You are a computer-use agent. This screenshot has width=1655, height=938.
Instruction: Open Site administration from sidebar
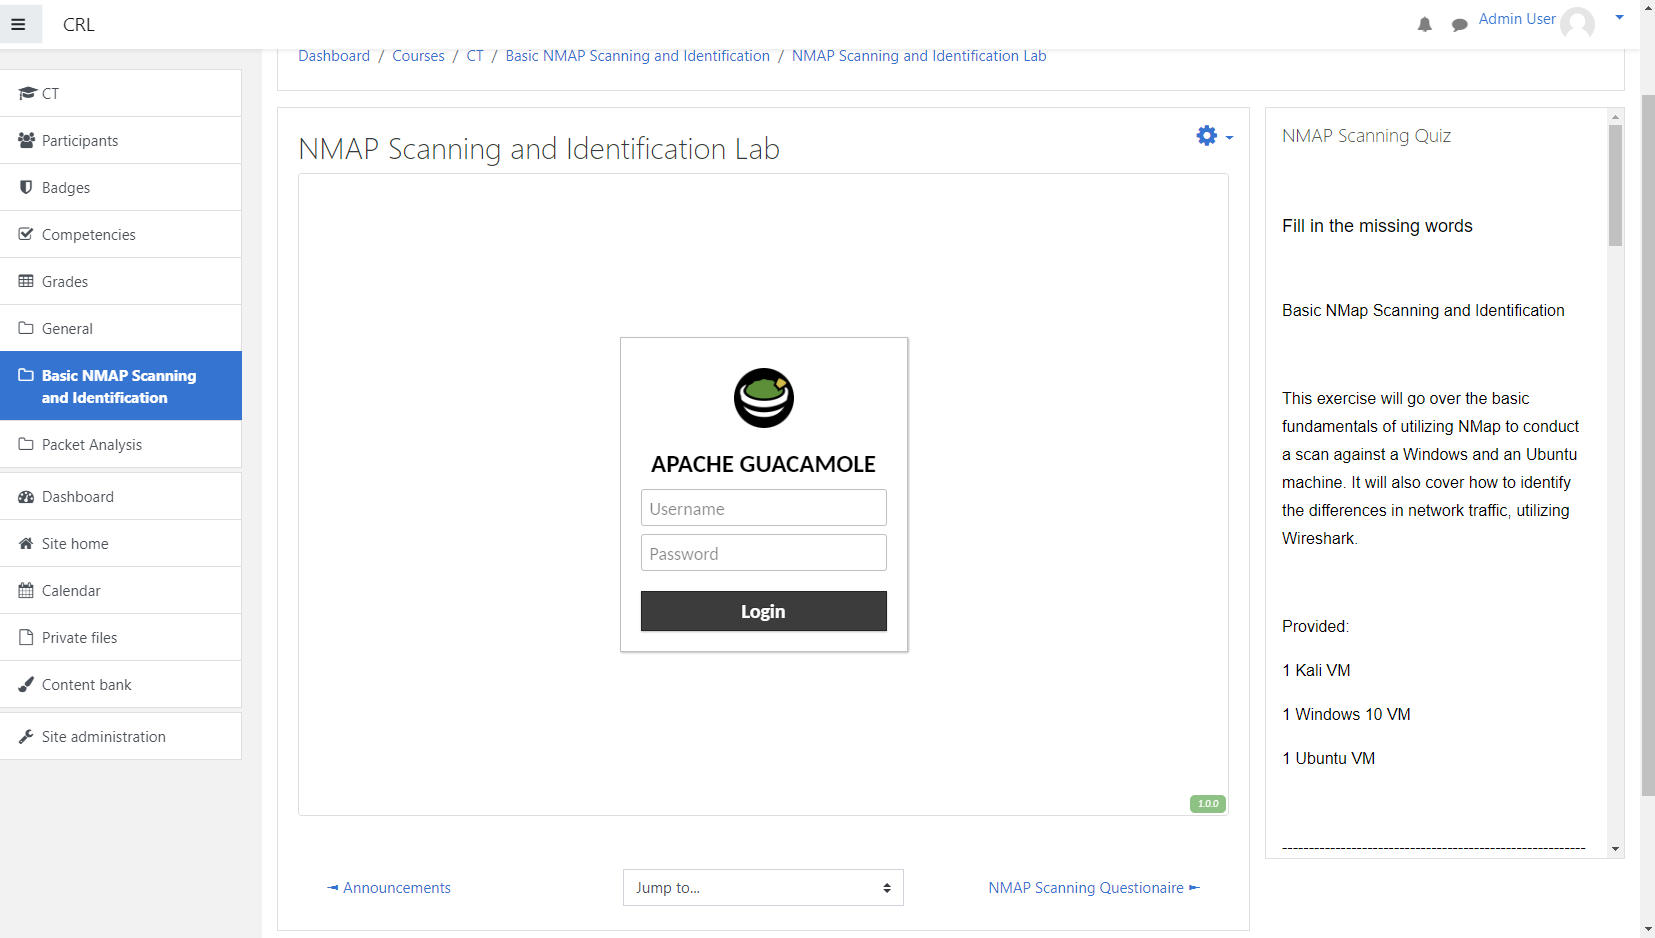pos(103,737)
